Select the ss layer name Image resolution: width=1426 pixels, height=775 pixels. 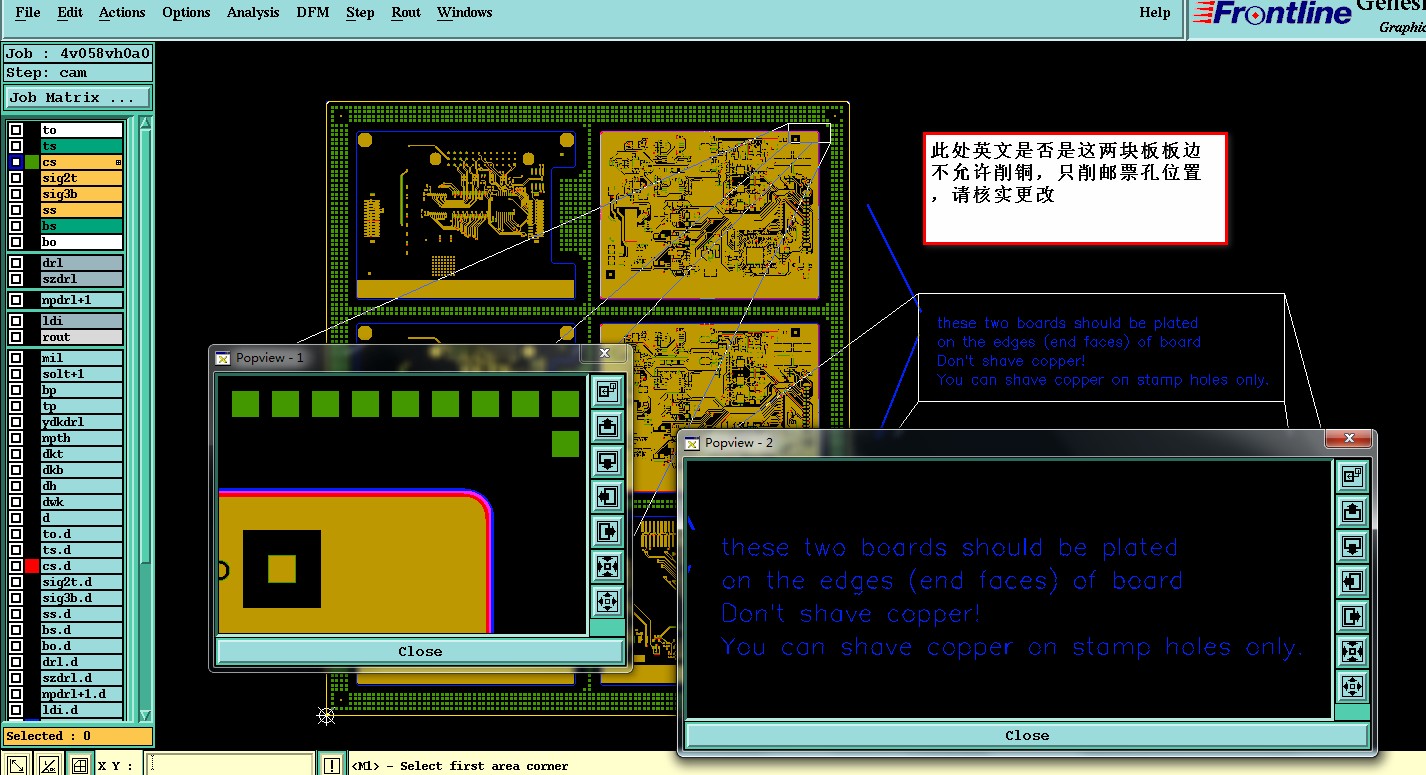(x=81, y=210)
